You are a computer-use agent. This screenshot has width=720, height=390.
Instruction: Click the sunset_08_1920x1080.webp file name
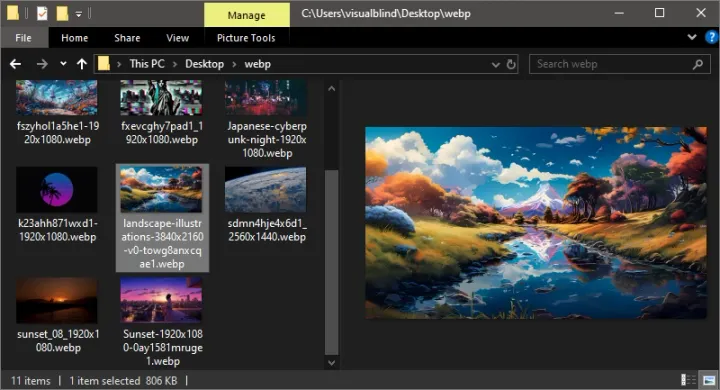coord(58,341)
